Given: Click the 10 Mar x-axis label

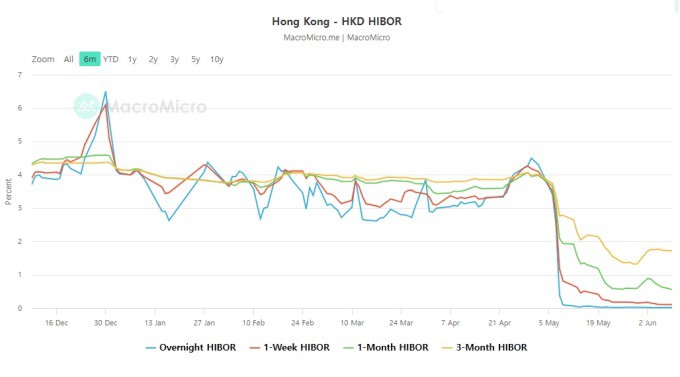Looking at the screenshot, I should point(352,323).
